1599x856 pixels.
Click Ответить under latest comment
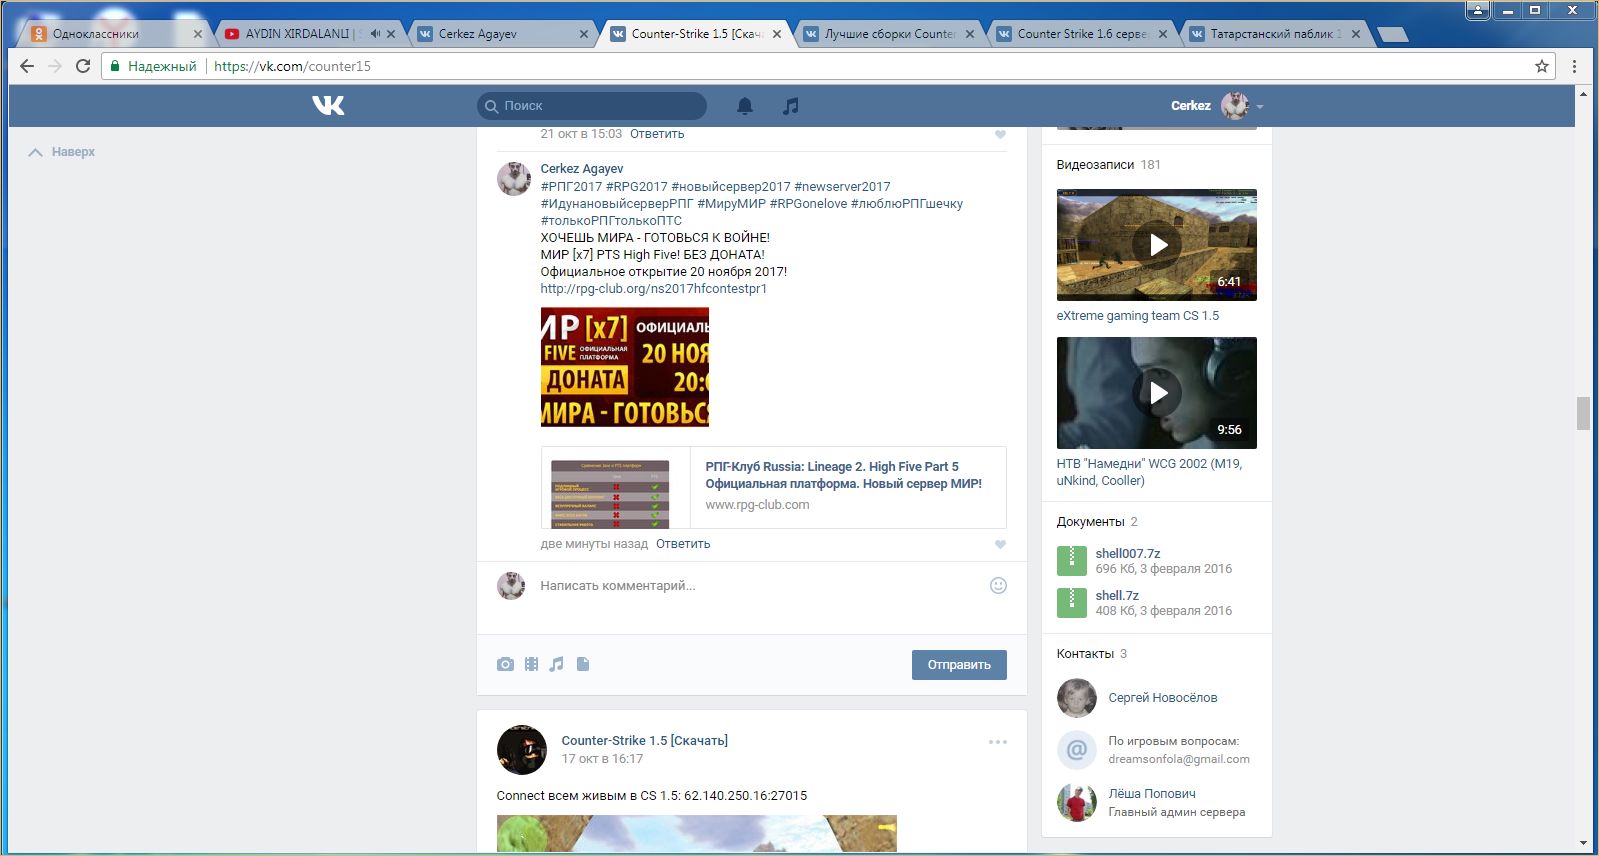tap(683, 544)
